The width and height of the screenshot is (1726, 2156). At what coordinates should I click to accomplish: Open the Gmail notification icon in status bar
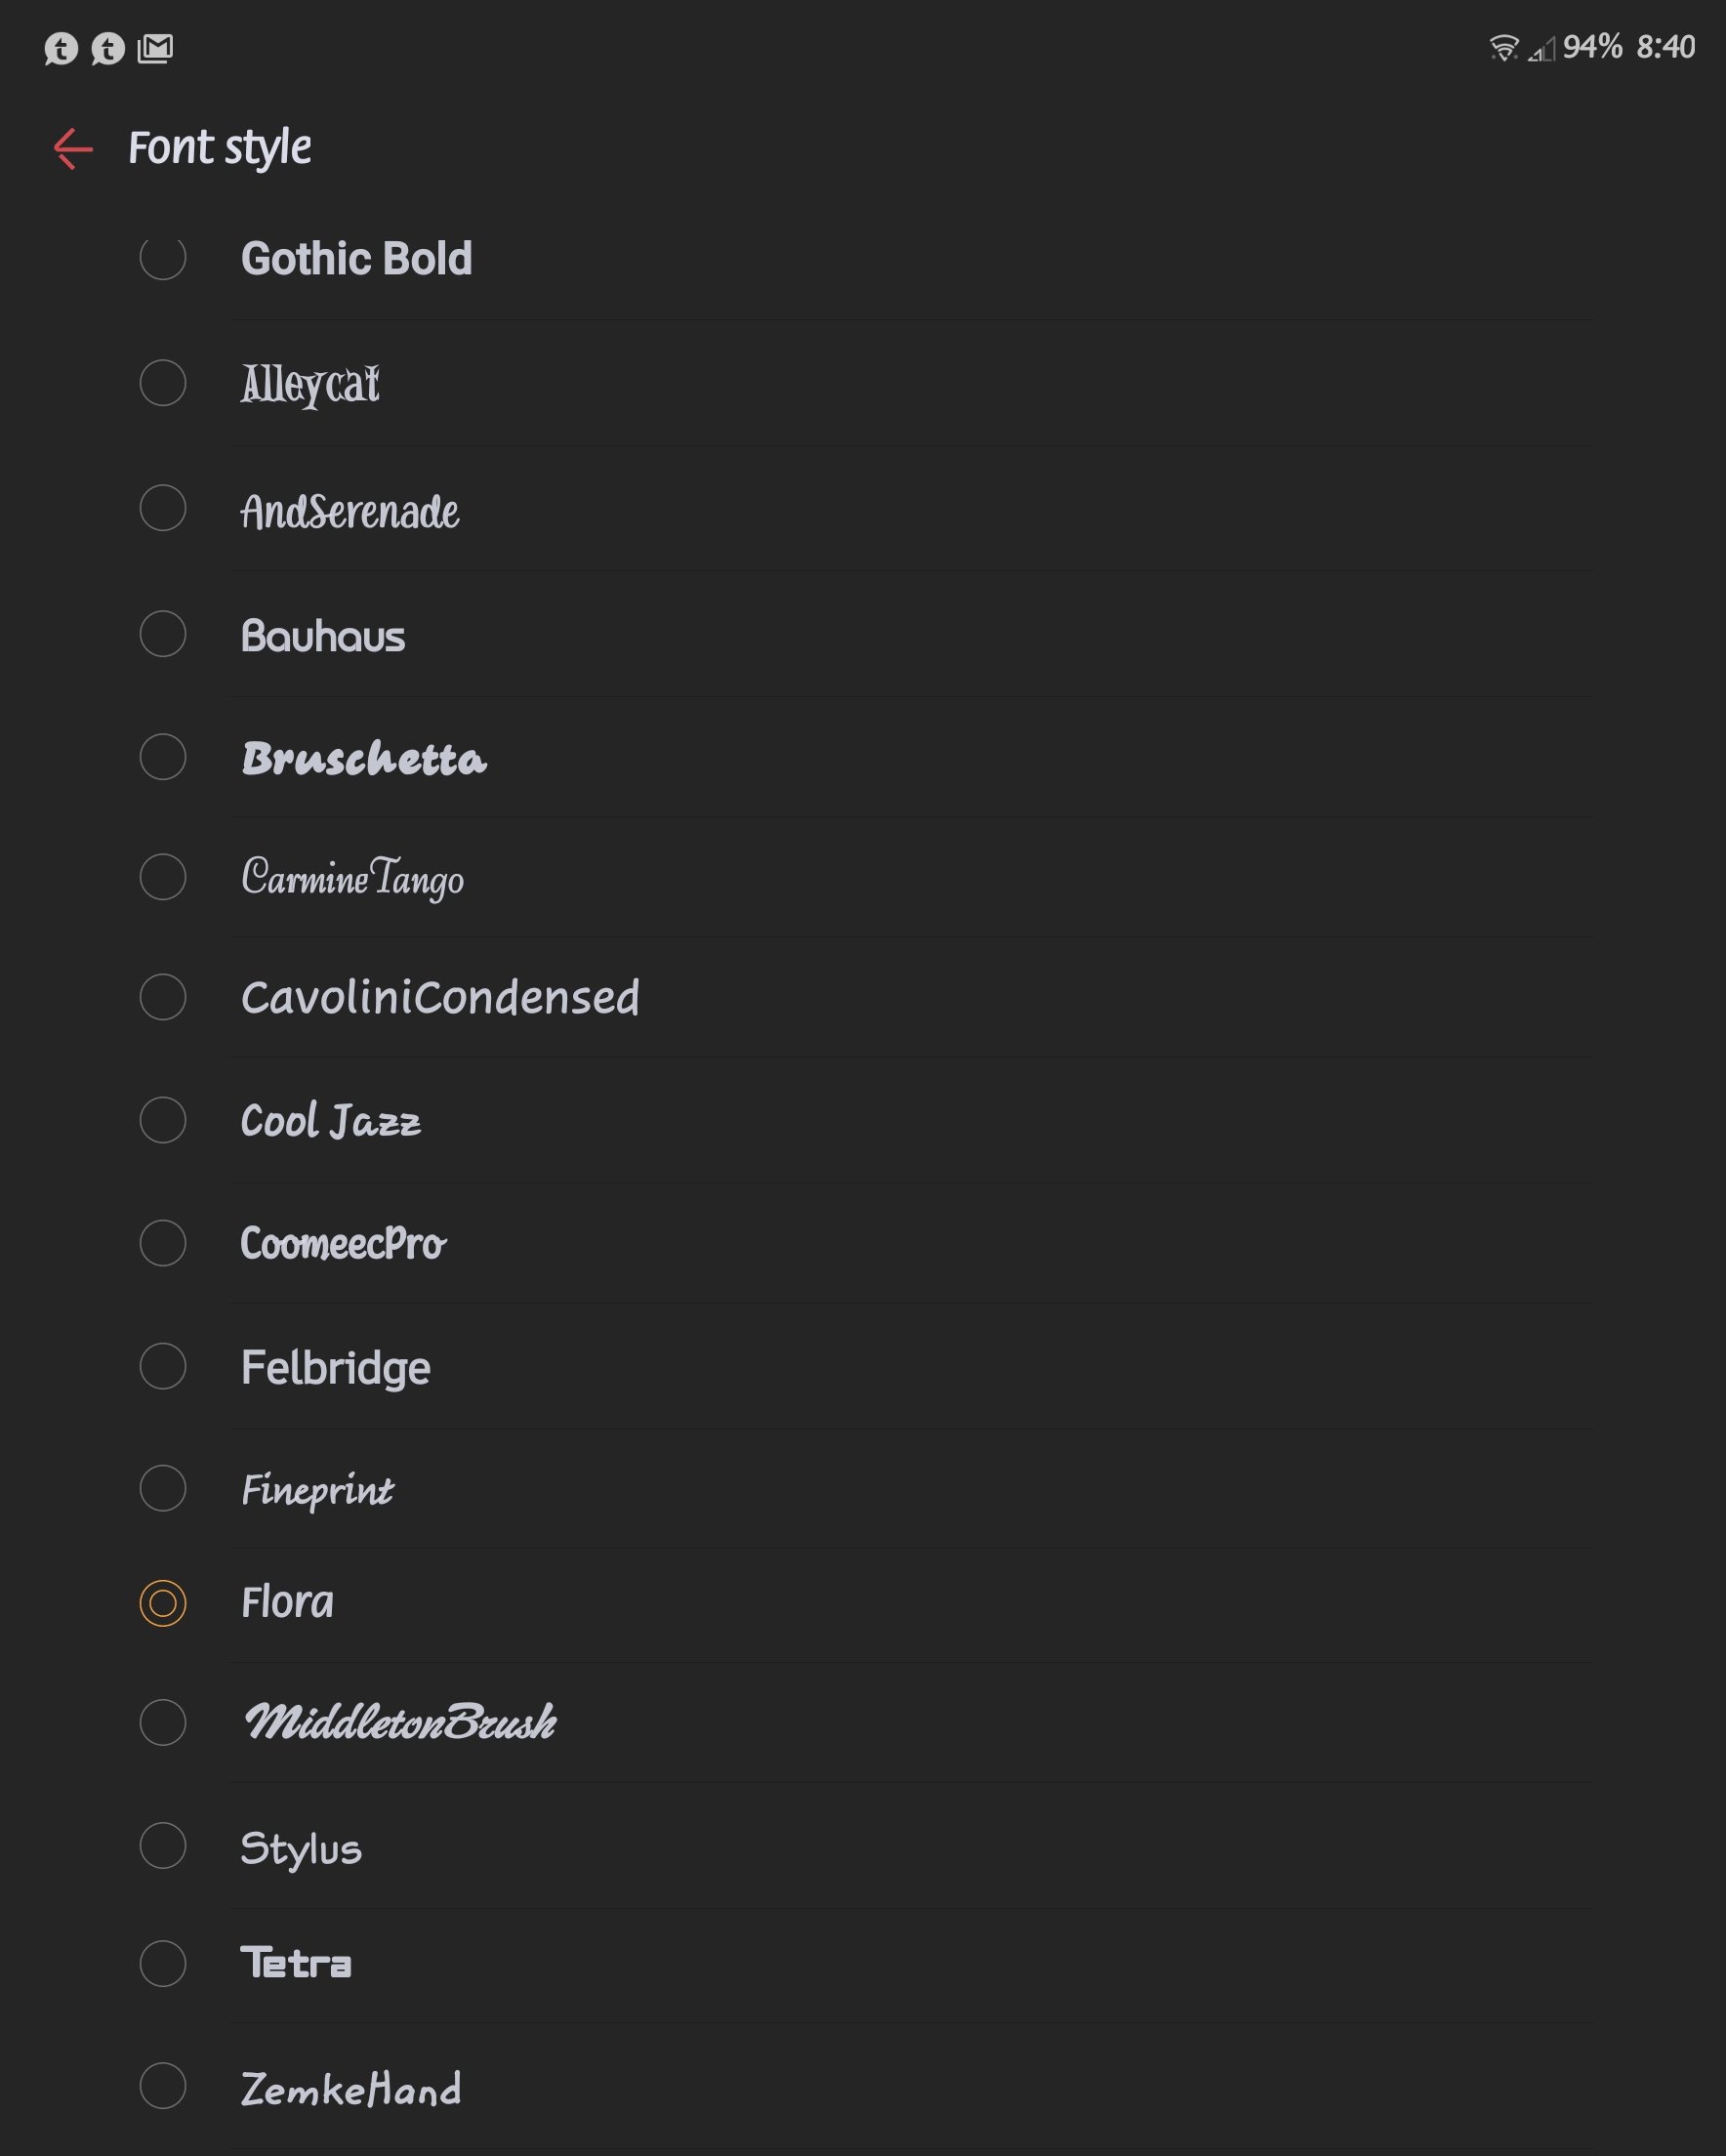[155, 48]
